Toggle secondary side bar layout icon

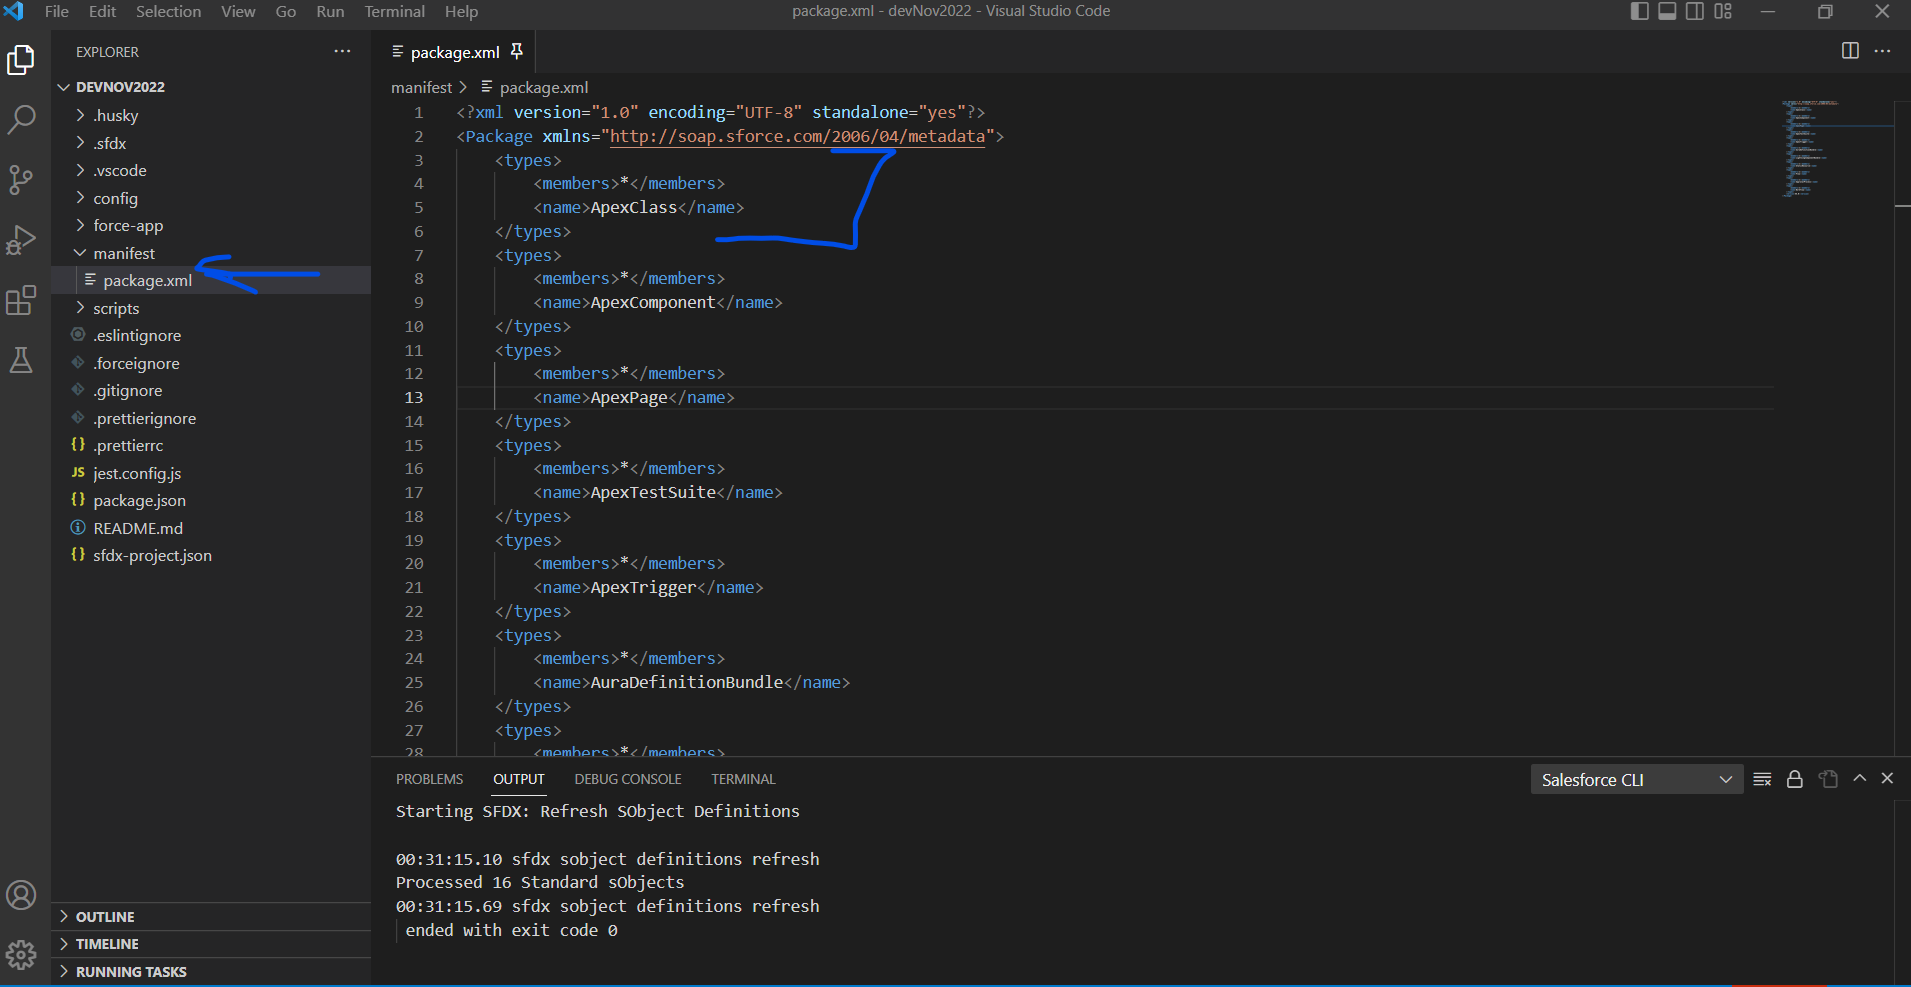[1695, 11]
